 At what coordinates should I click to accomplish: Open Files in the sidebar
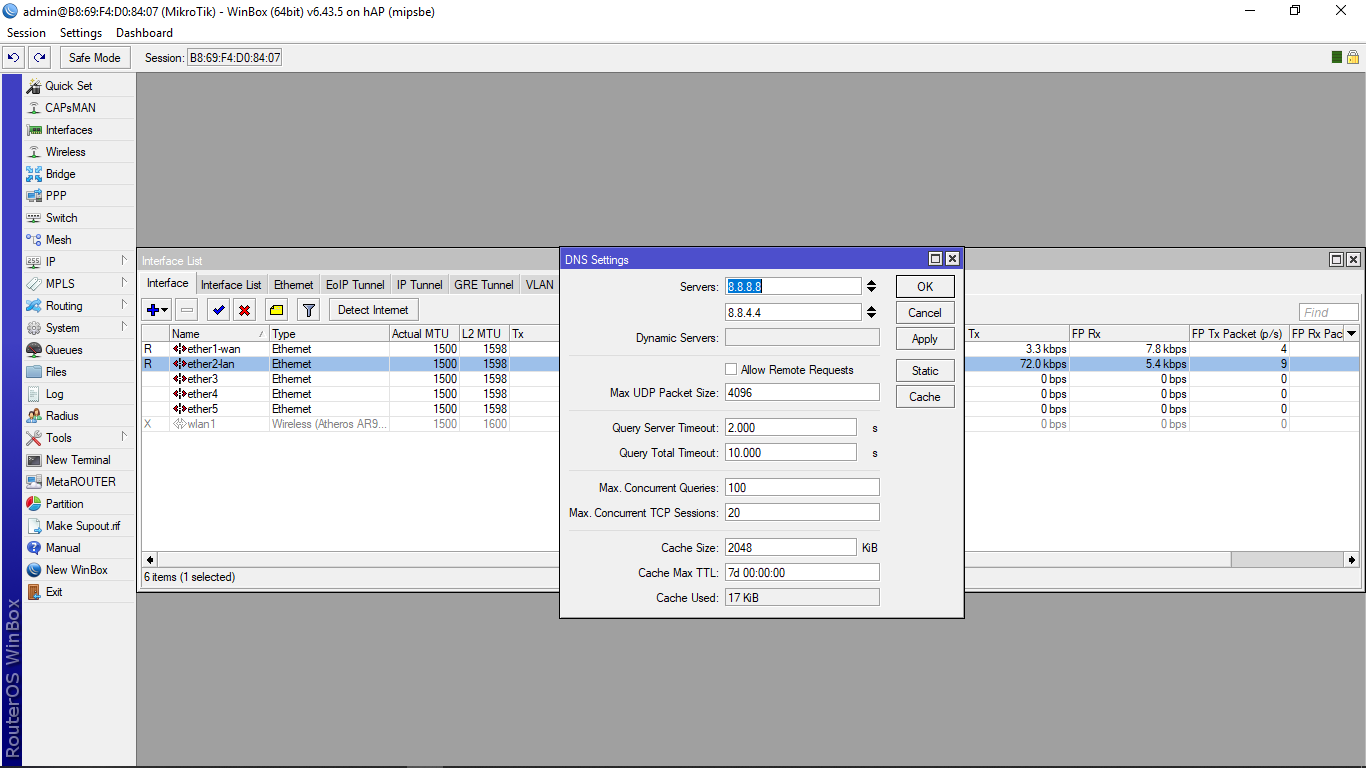[79, 372]
